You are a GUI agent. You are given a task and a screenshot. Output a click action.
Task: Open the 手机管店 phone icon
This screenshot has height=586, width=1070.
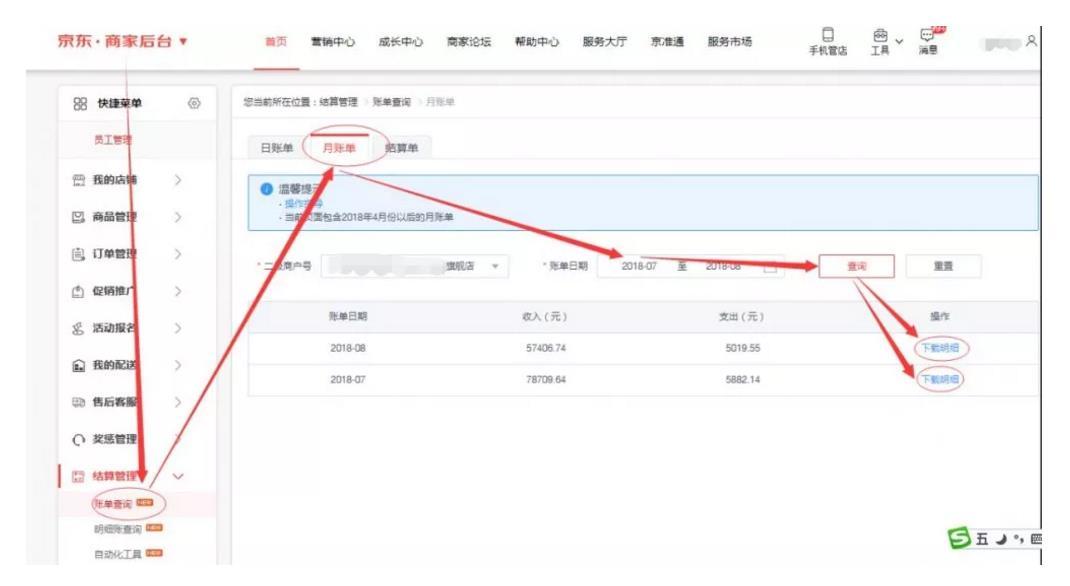click(828, 35)
